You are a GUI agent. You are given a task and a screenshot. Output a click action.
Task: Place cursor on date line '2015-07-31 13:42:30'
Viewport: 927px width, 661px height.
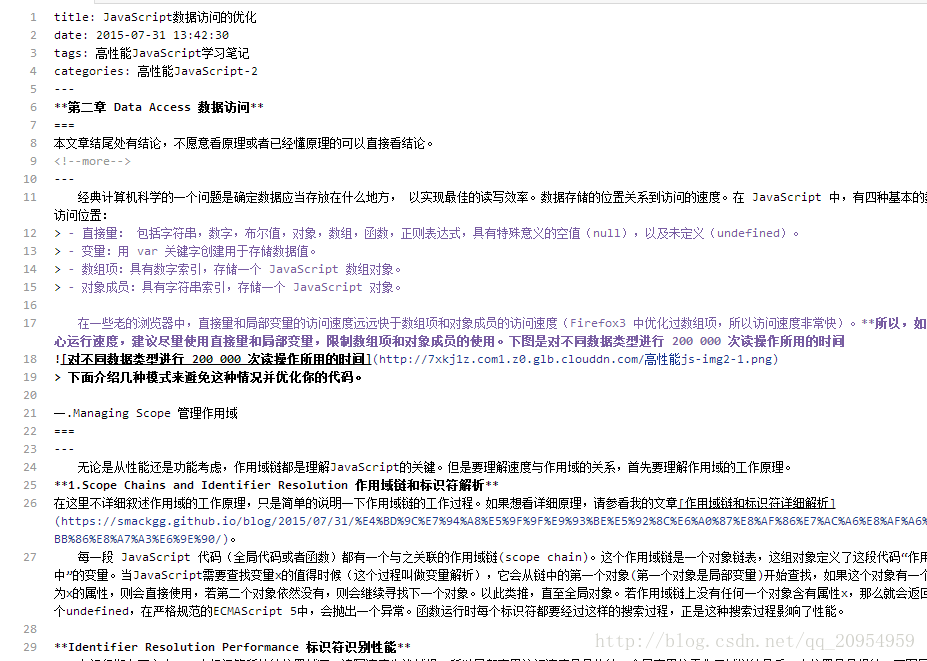162,35
